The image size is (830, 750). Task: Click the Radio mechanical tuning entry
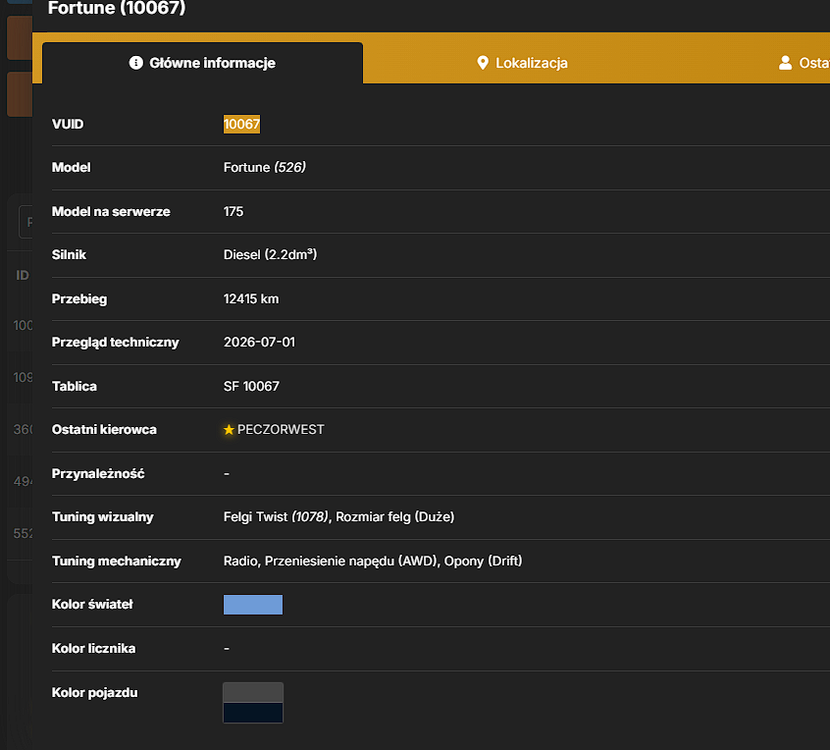pos(240,561)
